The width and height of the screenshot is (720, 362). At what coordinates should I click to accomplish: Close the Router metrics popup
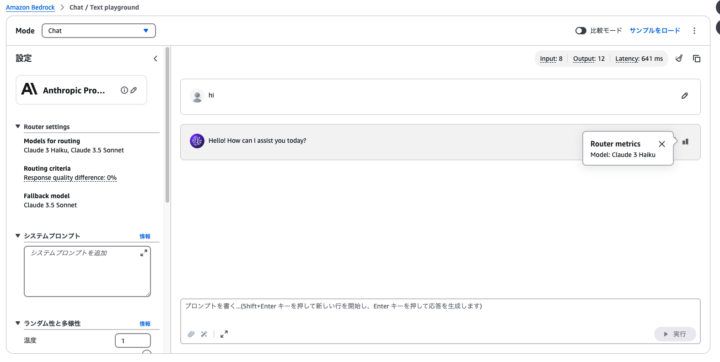click(x=662, y=144)
